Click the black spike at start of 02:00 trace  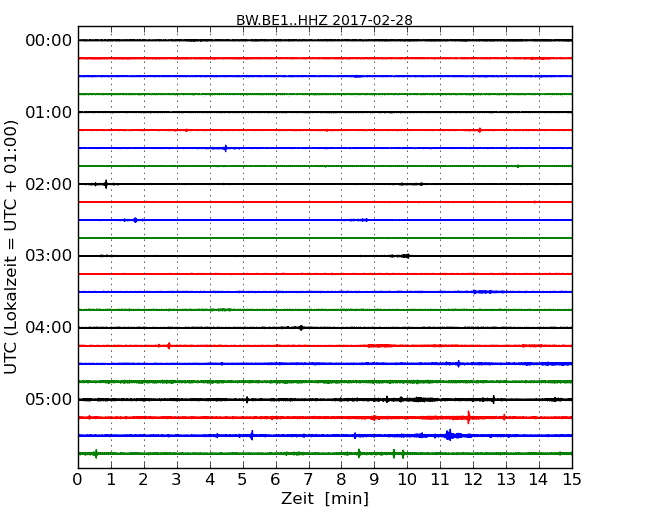click(x=106, y=184)
